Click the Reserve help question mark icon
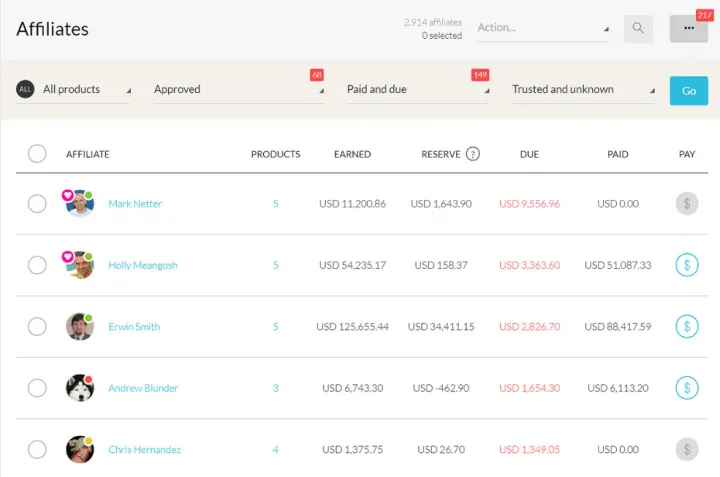 click(473, 154)
